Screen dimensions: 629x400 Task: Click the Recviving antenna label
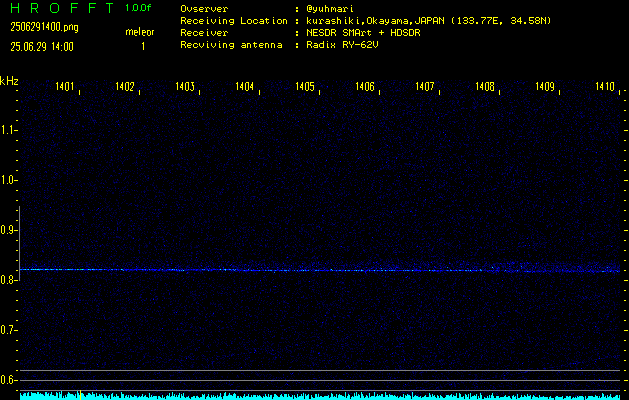(x=231, y=45)
